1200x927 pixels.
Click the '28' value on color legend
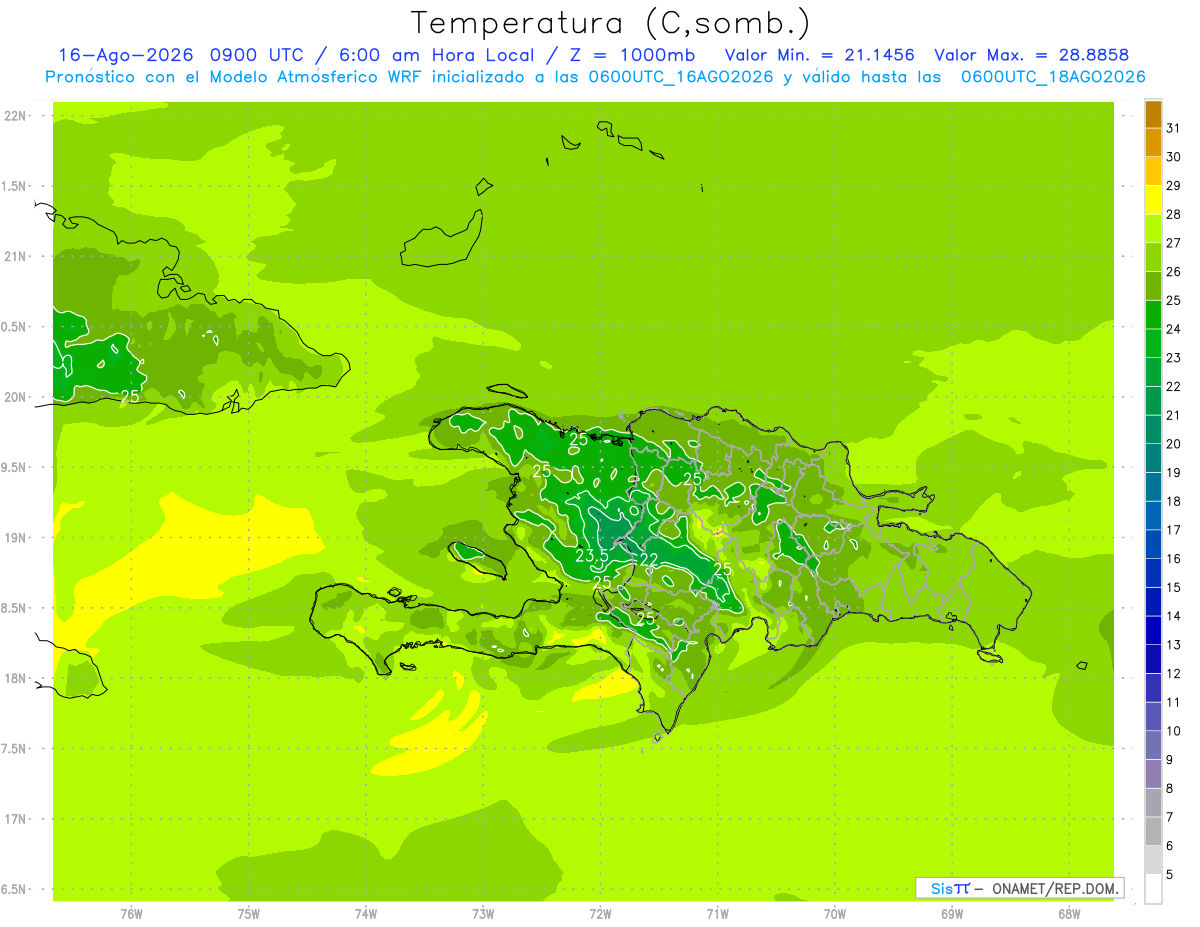coord(1173,213)
